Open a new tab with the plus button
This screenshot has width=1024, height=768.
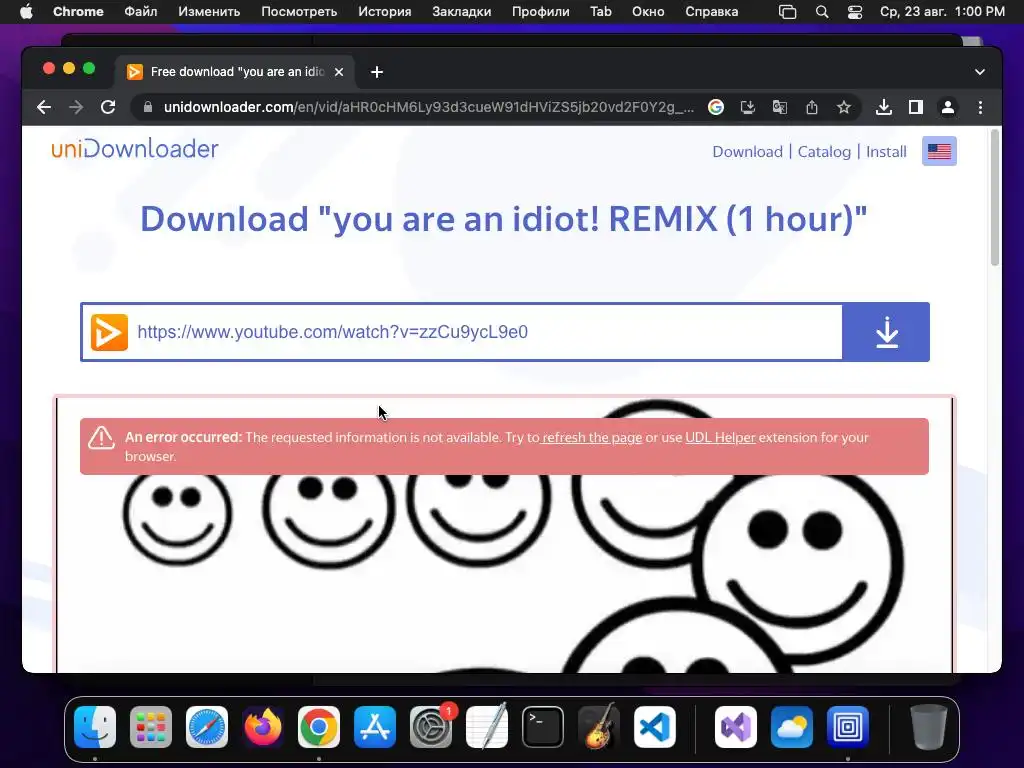[x=377, y=72]
